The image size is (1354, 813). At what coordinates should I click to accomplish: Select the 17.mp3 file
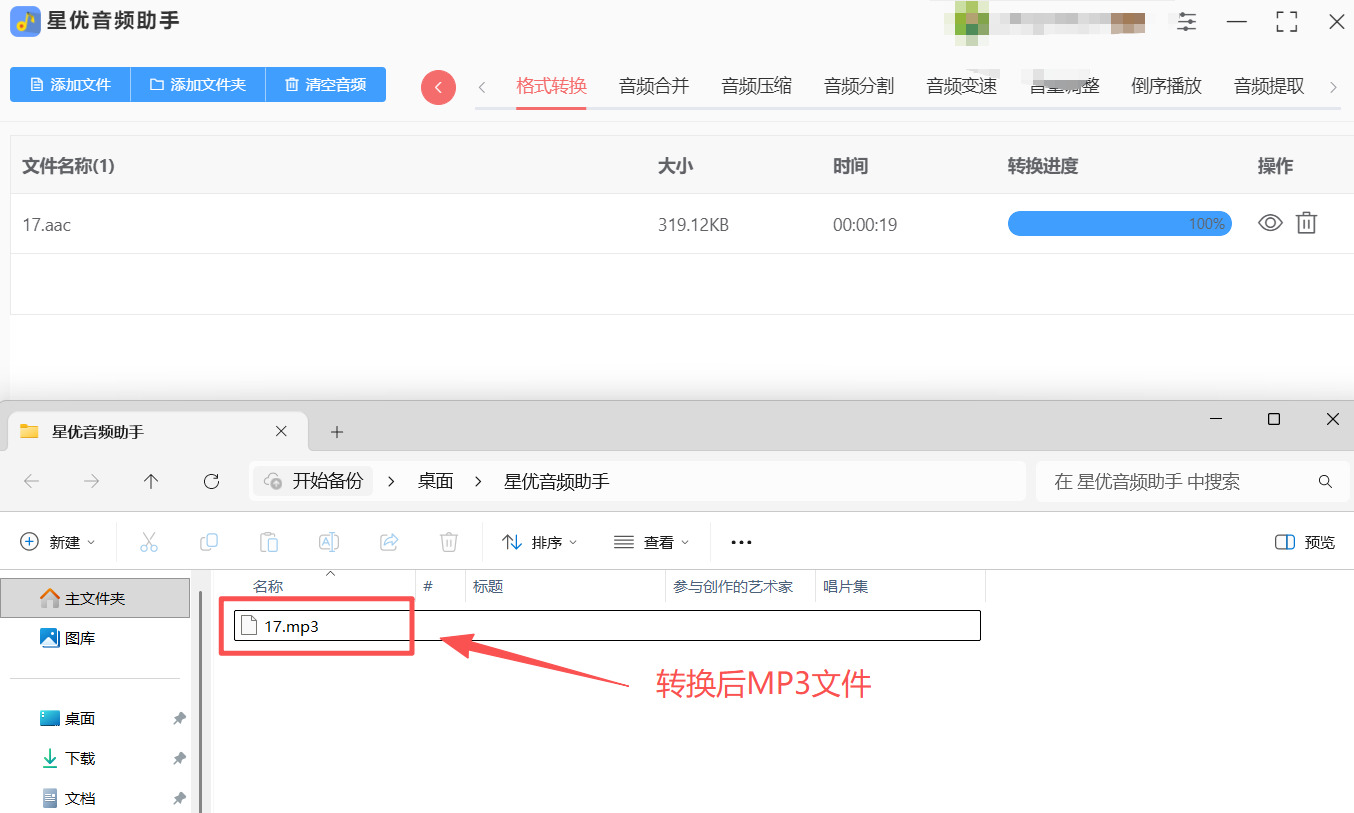click(x=607, y=626)
